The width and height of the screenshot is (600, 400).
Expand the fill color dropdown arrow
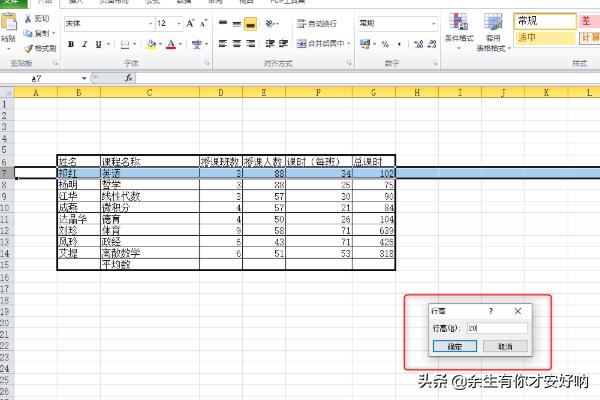point(160,44)
